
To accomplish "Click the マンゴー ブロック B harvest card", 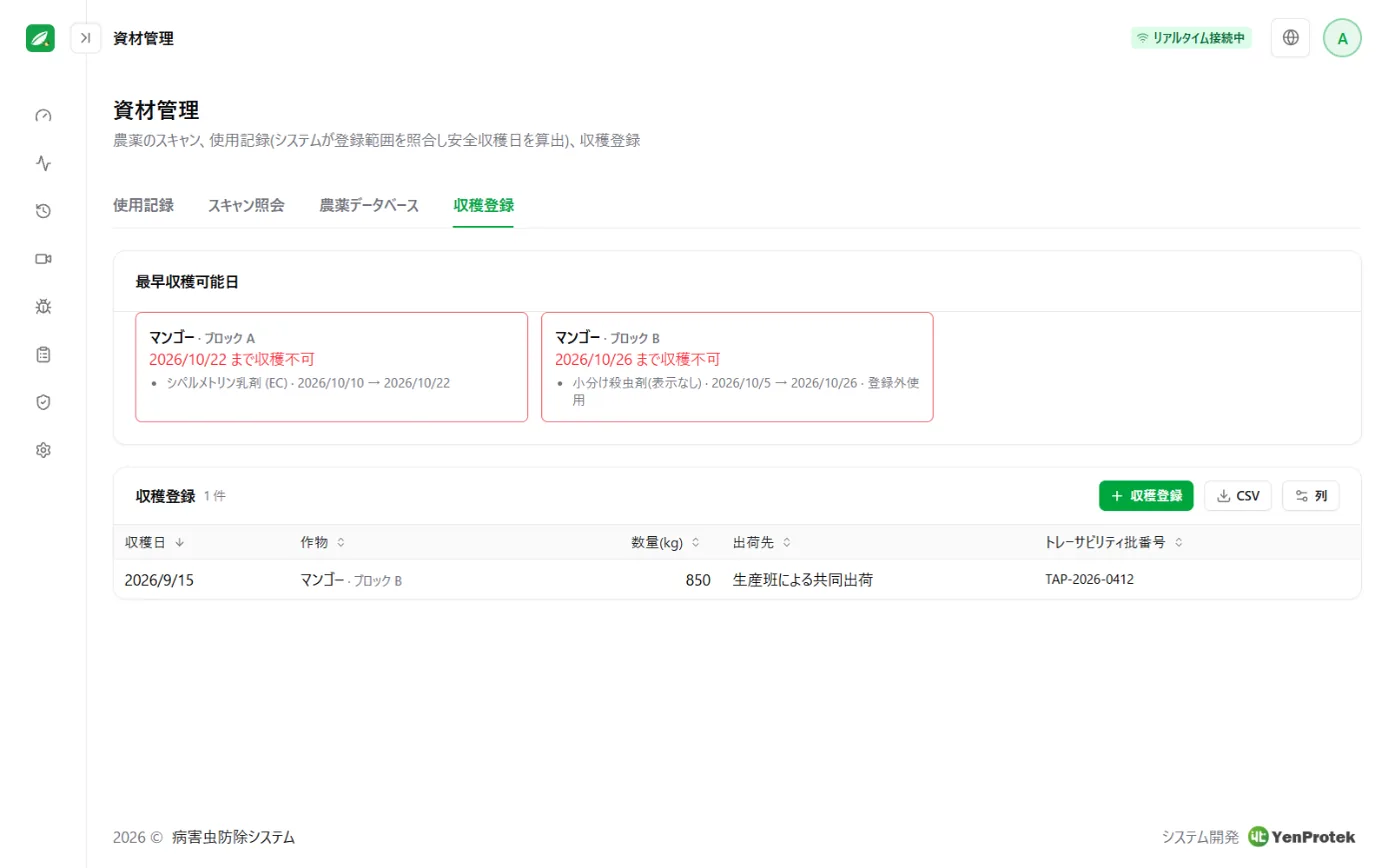I will [737, 367].
